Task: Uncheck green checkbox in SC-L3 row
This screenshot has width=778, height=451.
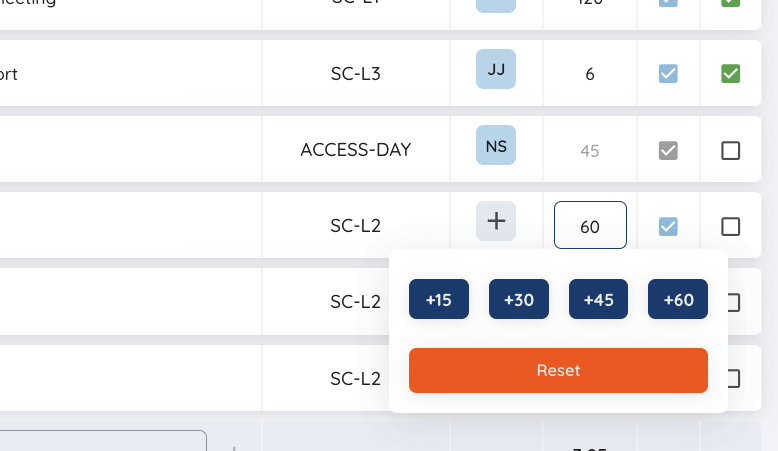Action: pos(730,73)
